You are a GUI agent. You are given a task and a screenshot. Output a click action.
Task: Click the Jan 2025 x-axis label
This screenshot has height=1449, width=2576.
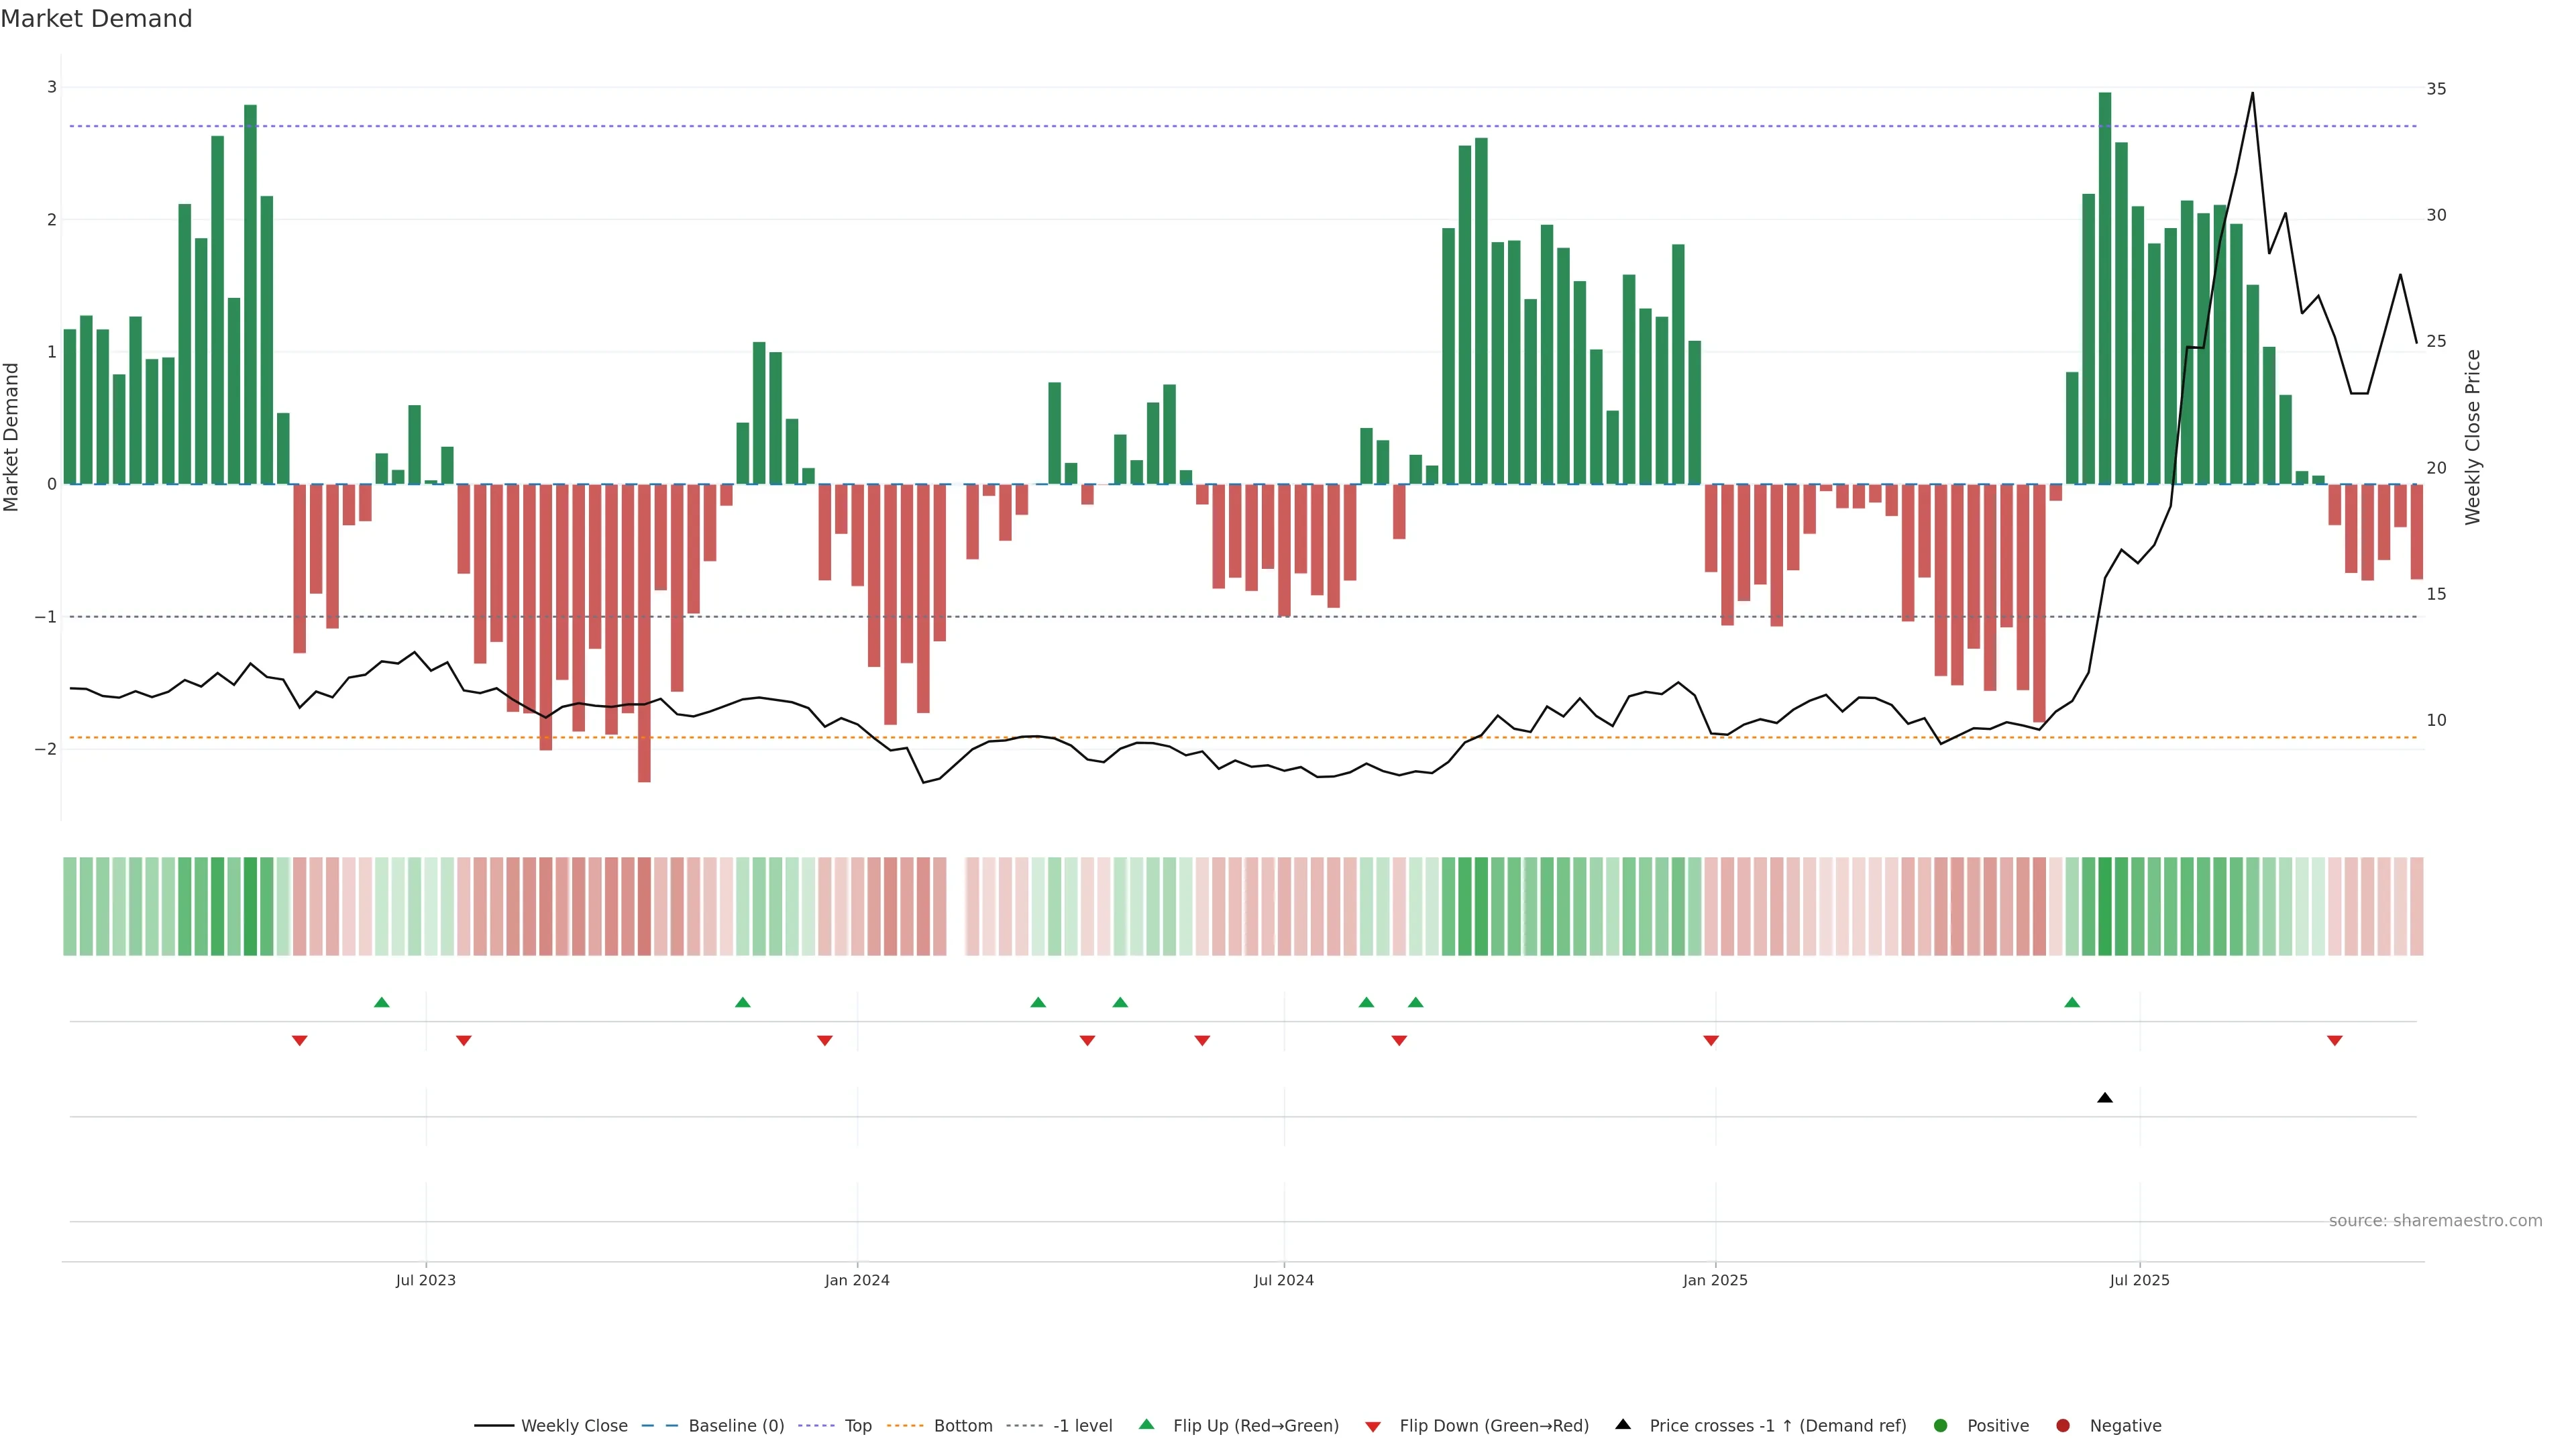point(1714,1280)
